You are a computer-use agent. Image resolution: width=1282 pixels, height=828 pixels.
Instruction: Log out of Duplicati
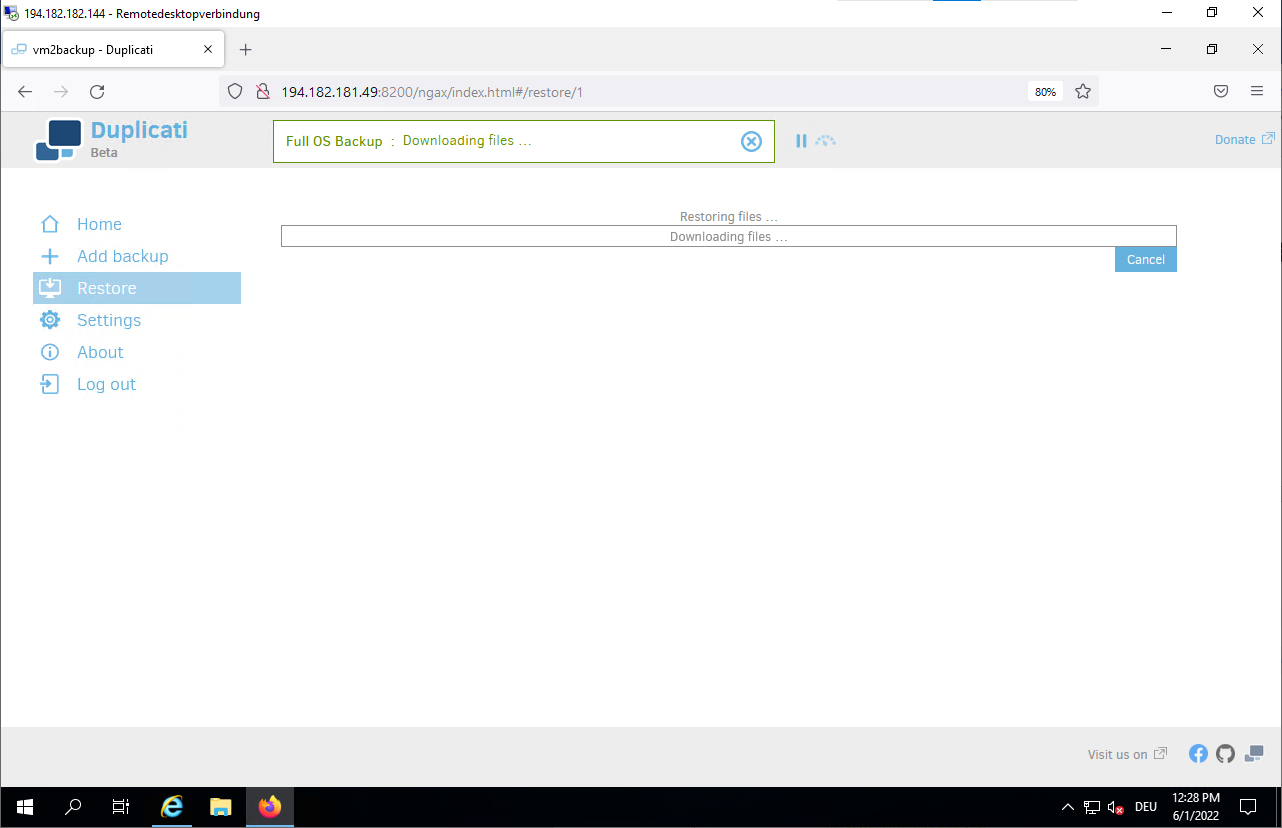[106, 384]
